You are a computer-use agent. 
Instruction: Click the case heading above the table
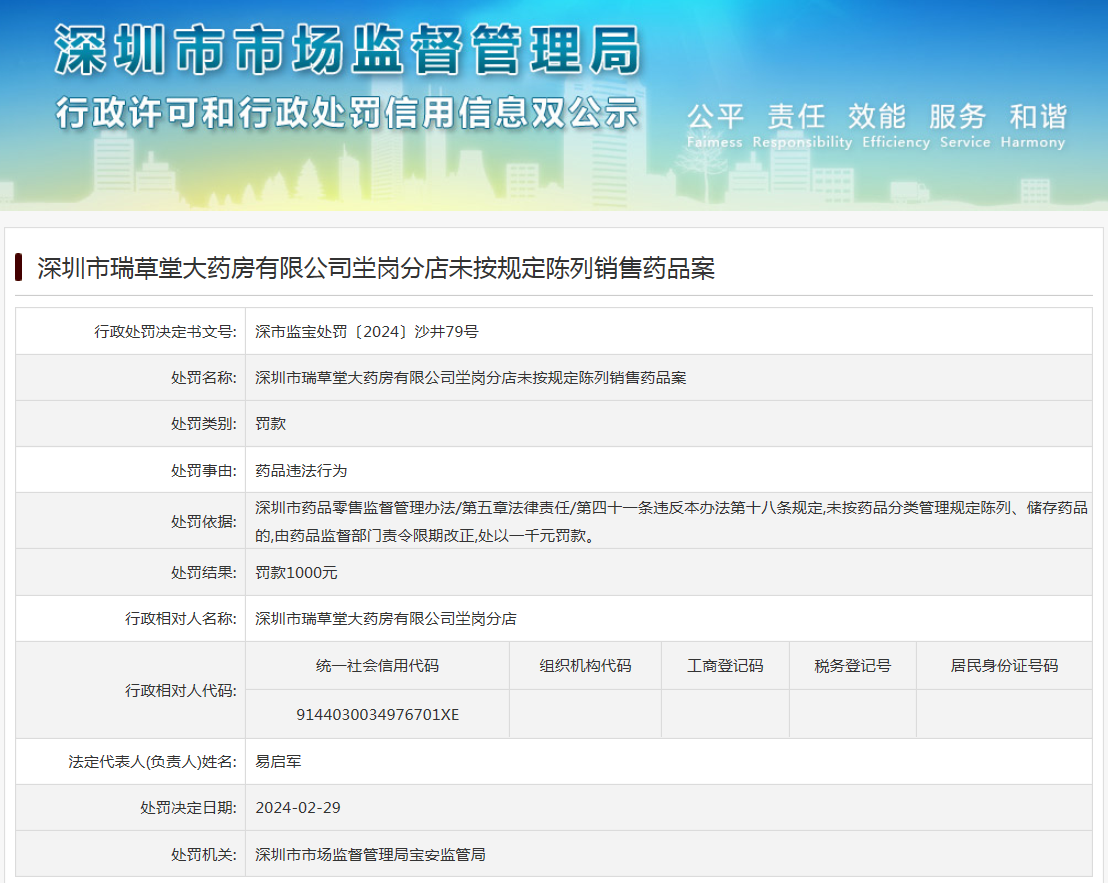[x=376, y=269]
